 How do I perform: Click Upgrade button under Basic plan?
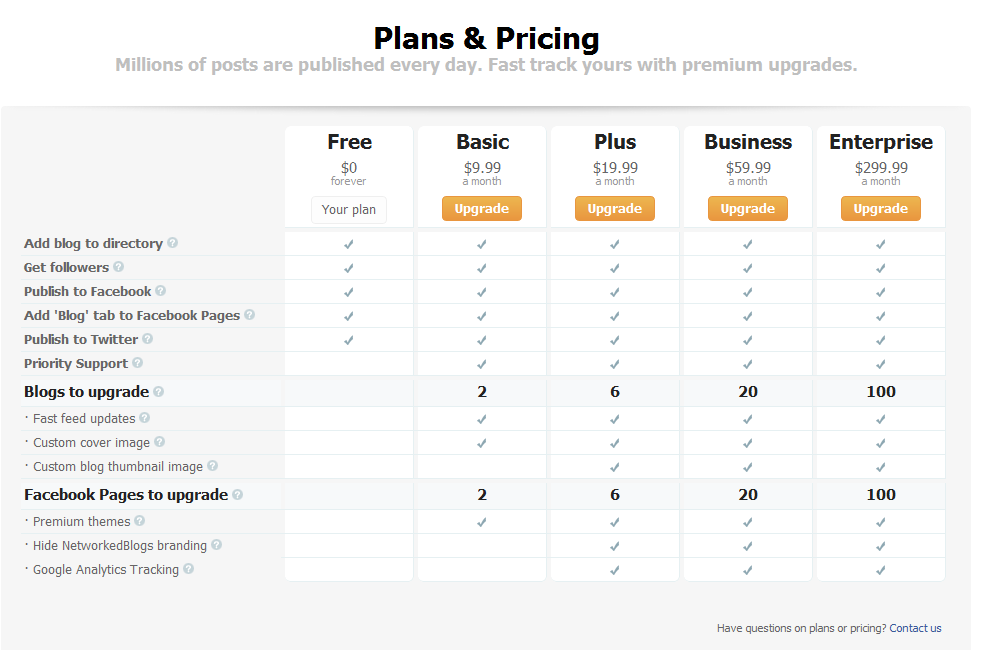[481, 208]
